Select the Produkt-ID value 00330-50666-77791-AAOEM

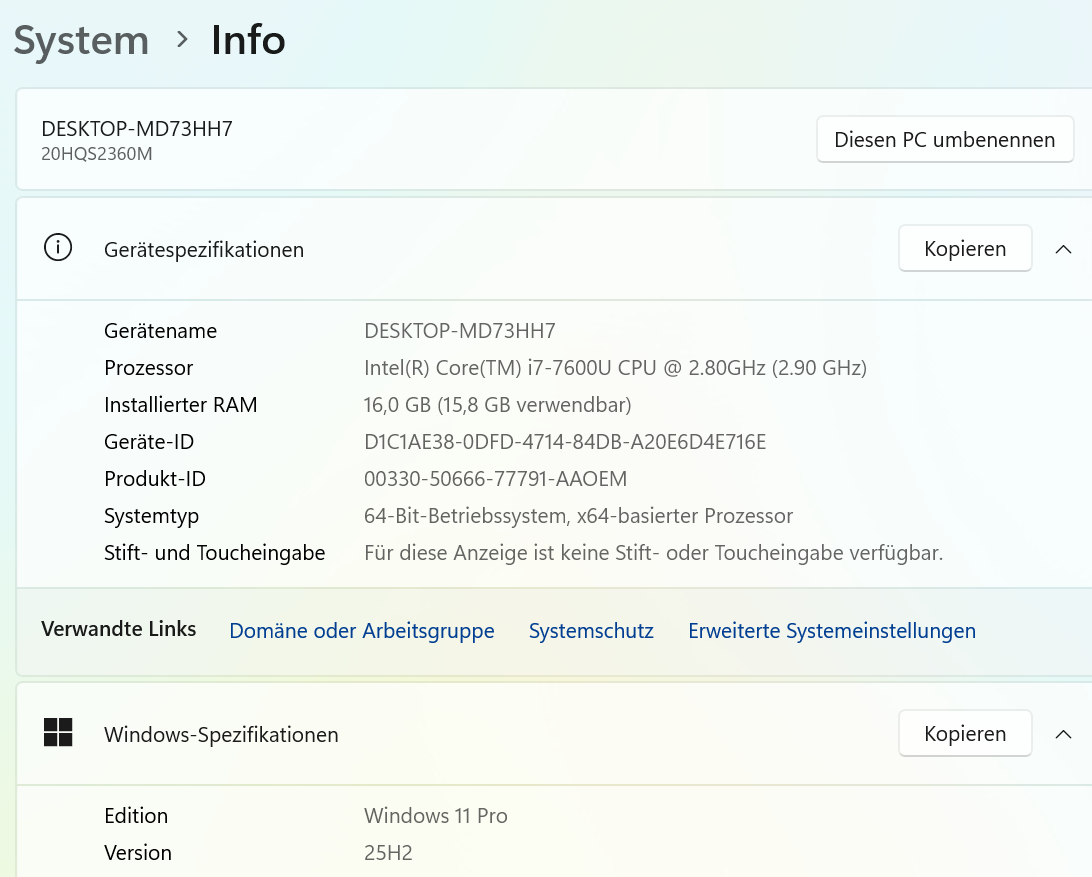click(495, 479)
